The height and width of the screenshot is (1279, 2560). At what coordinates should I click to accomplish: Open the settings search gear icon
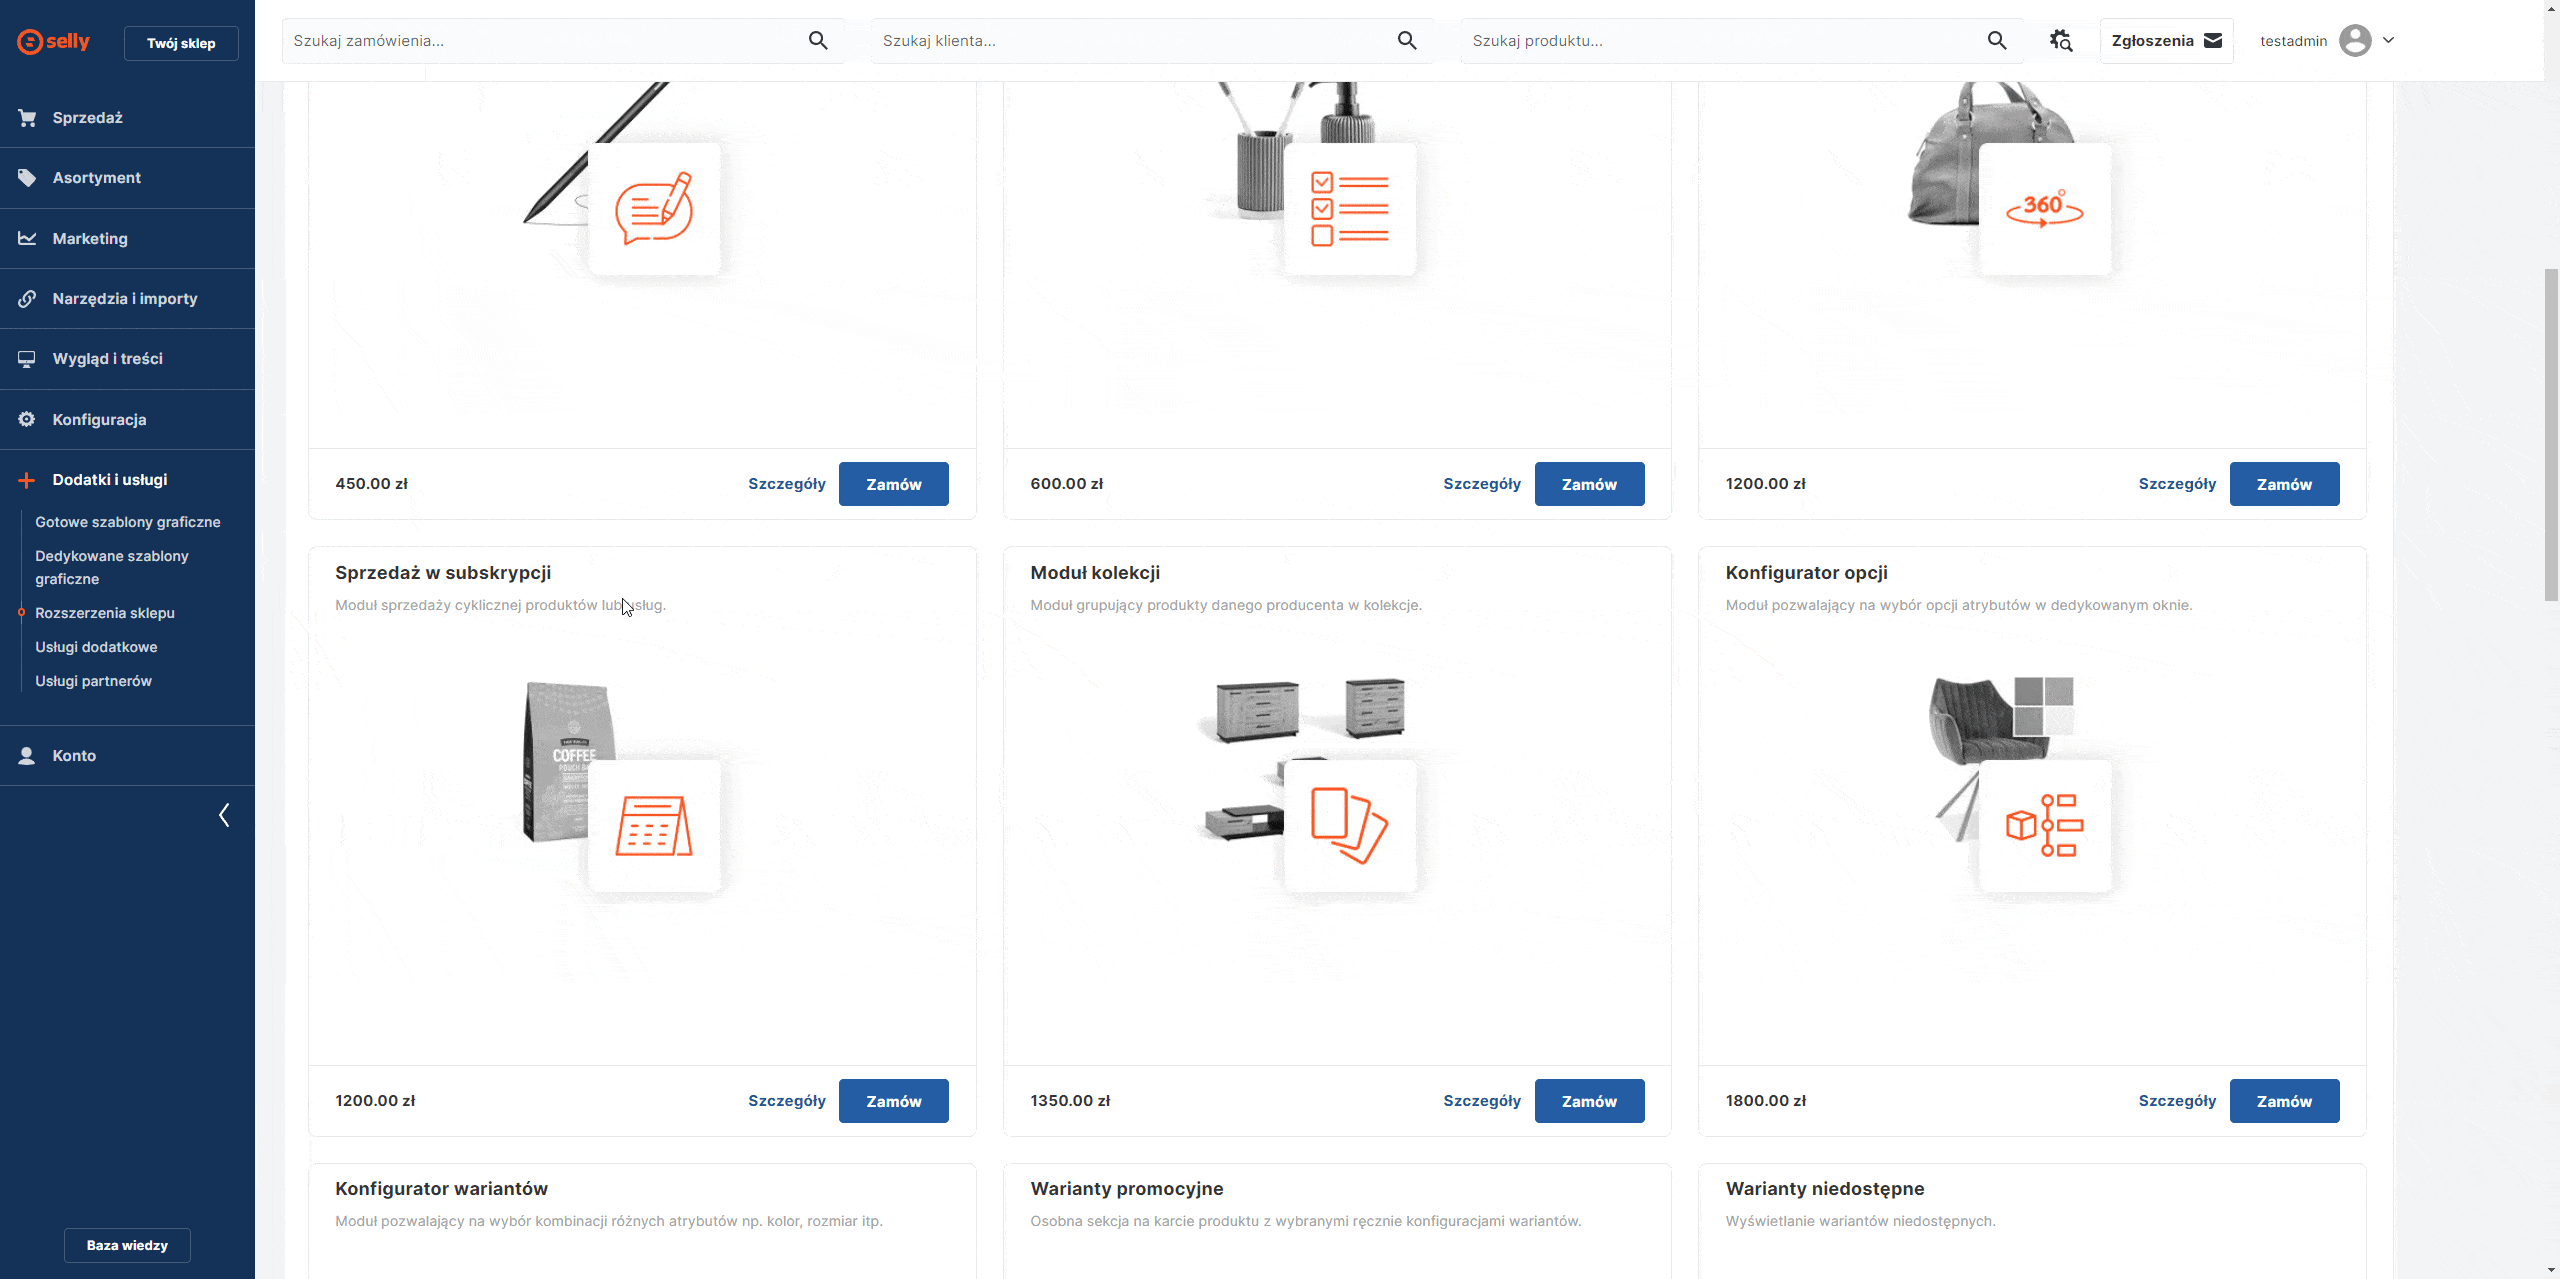point(2061,41)
